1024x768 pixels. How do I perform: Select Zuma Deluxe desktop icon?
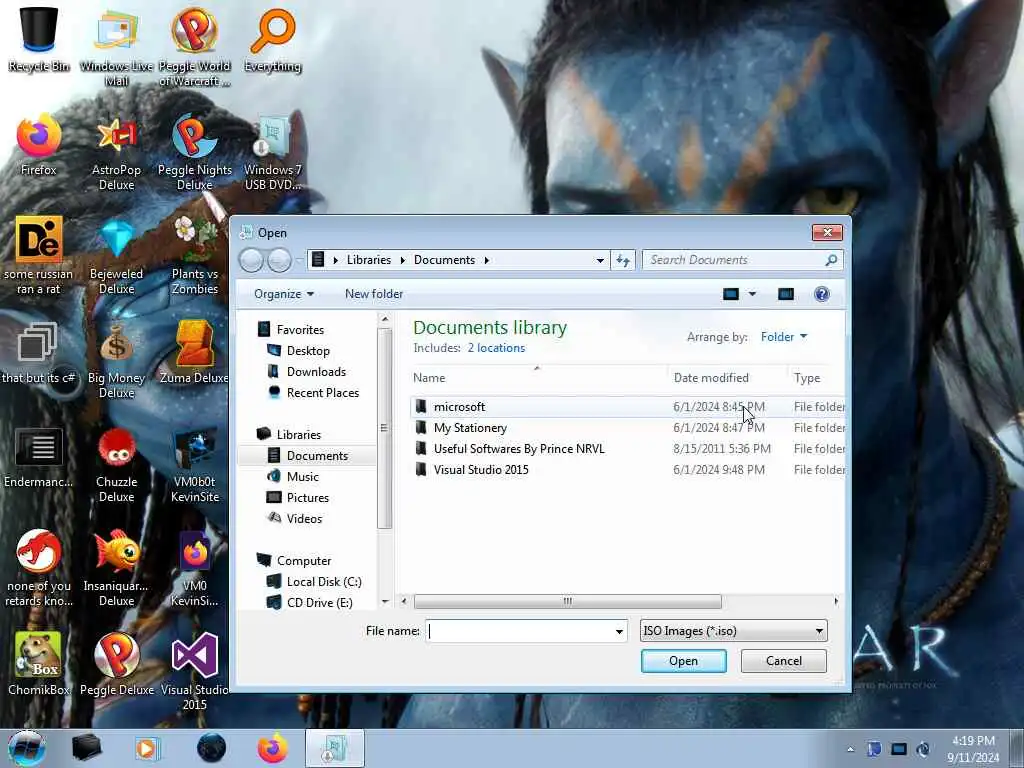tap(195, 353)
